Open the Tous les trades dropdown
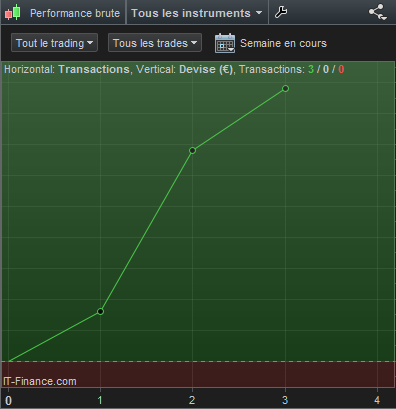396x409 pixels. (155, 43)
